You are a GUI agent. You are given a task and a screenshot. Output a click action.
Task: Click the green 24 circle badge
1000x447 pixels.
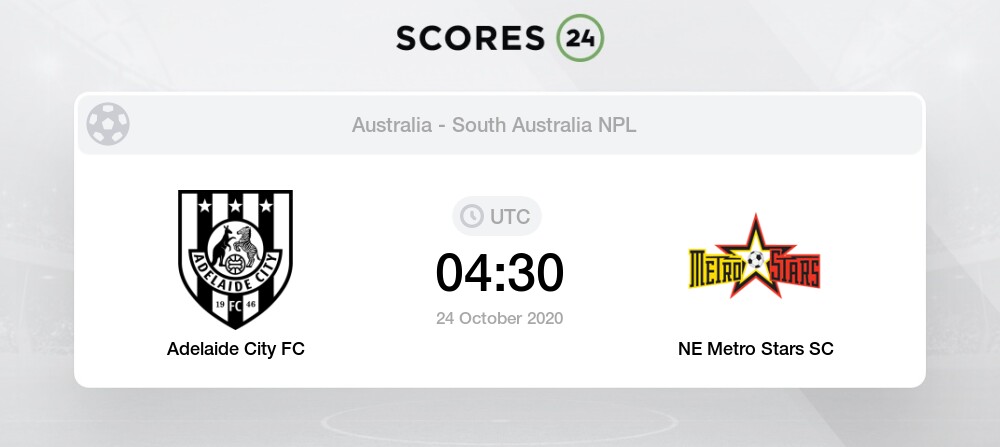point(580,38)
